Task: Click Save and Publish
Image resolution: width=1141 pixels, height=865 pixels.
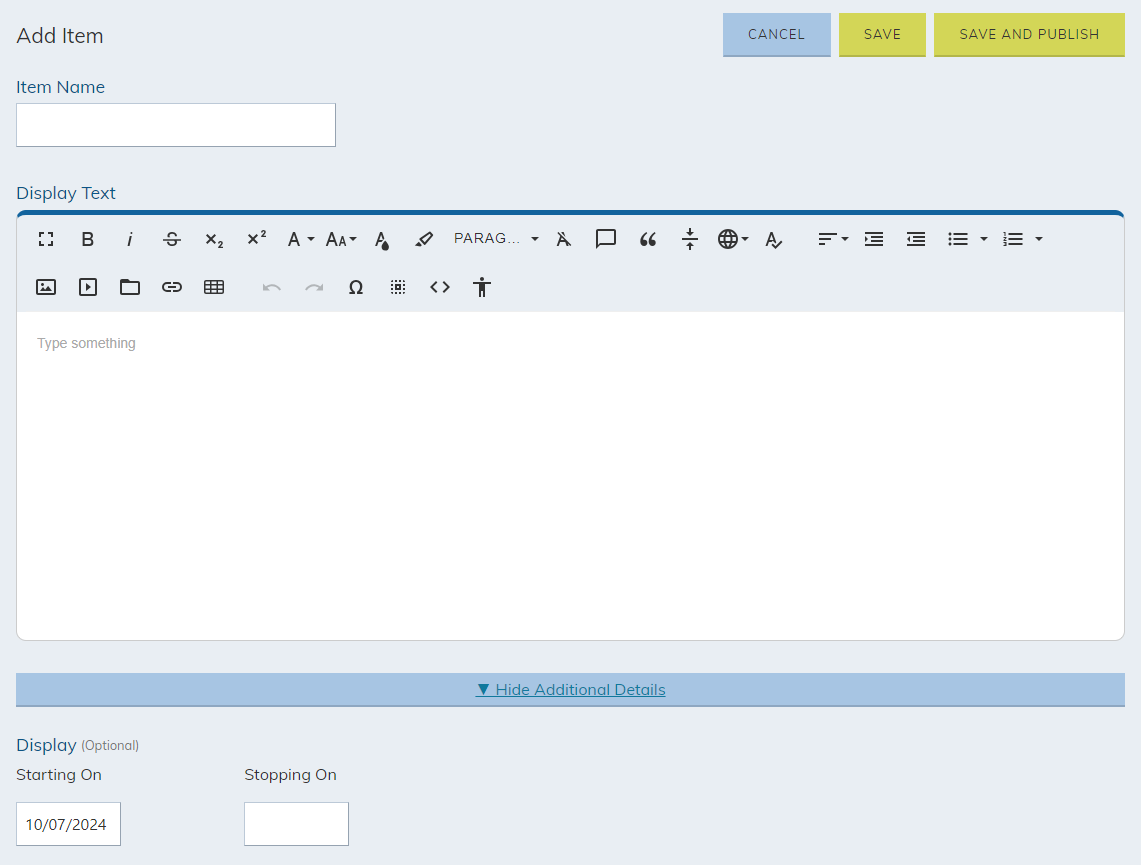Action: coord(1029,34)
